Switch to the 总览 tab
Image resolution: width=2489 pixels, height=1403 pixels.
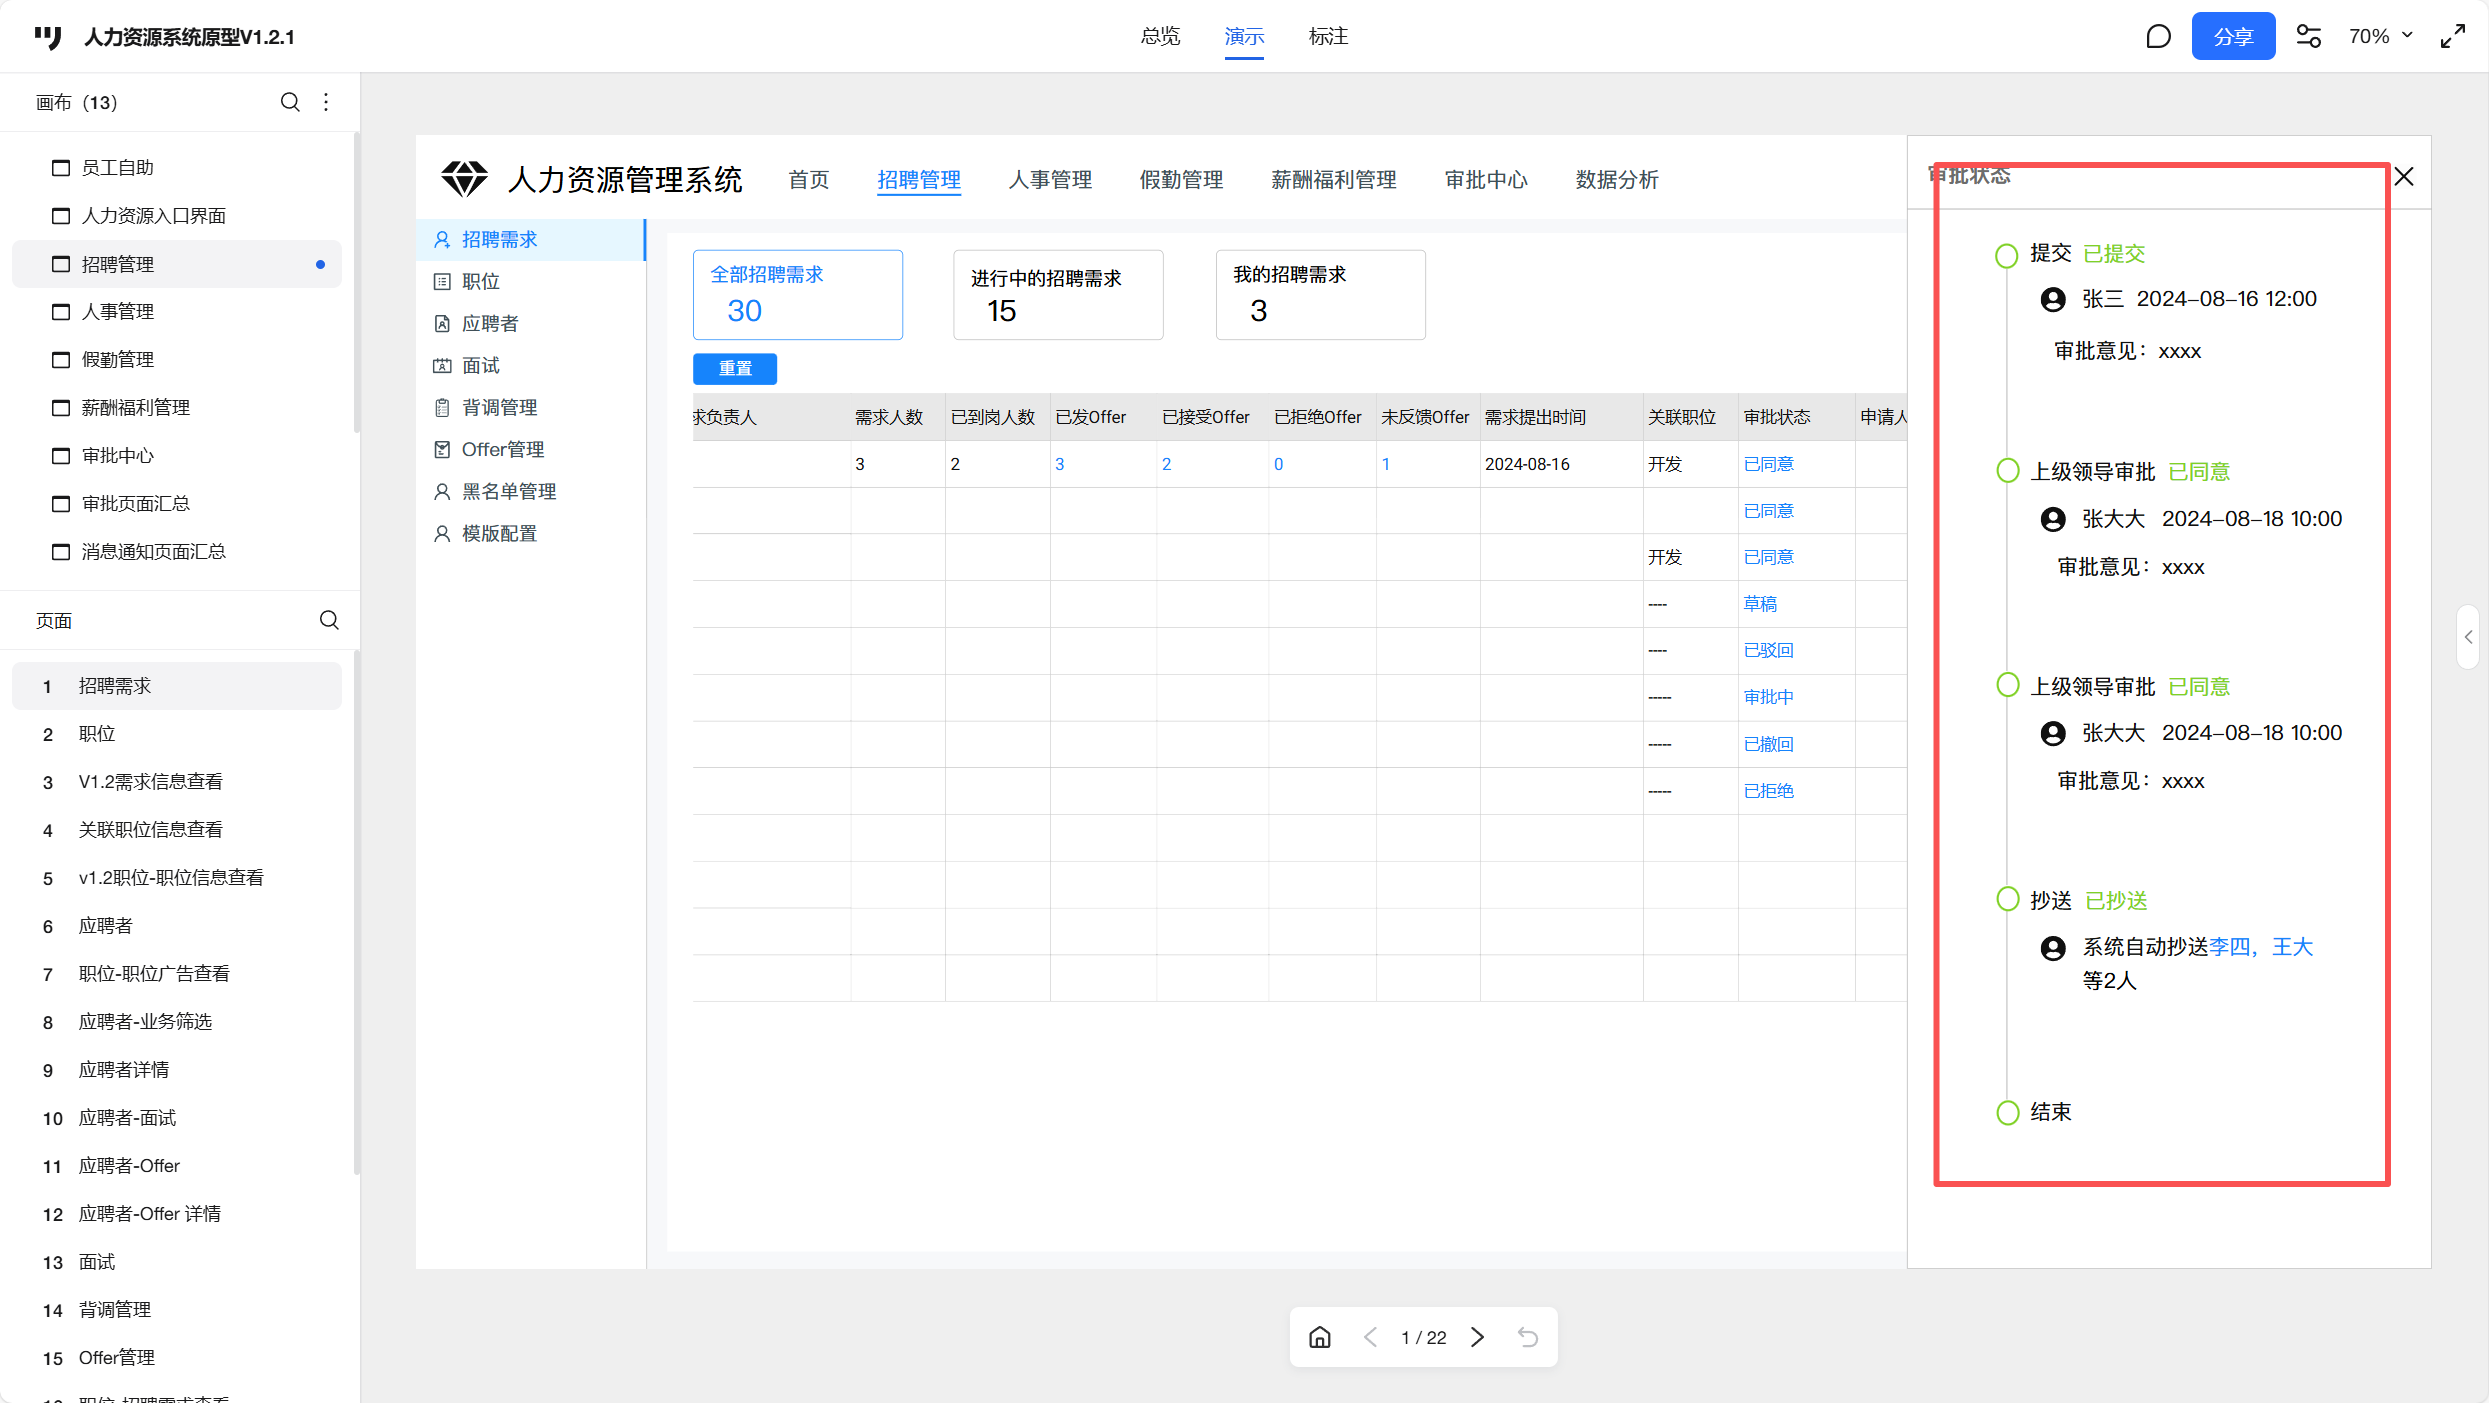click(x=1160, y=37)
